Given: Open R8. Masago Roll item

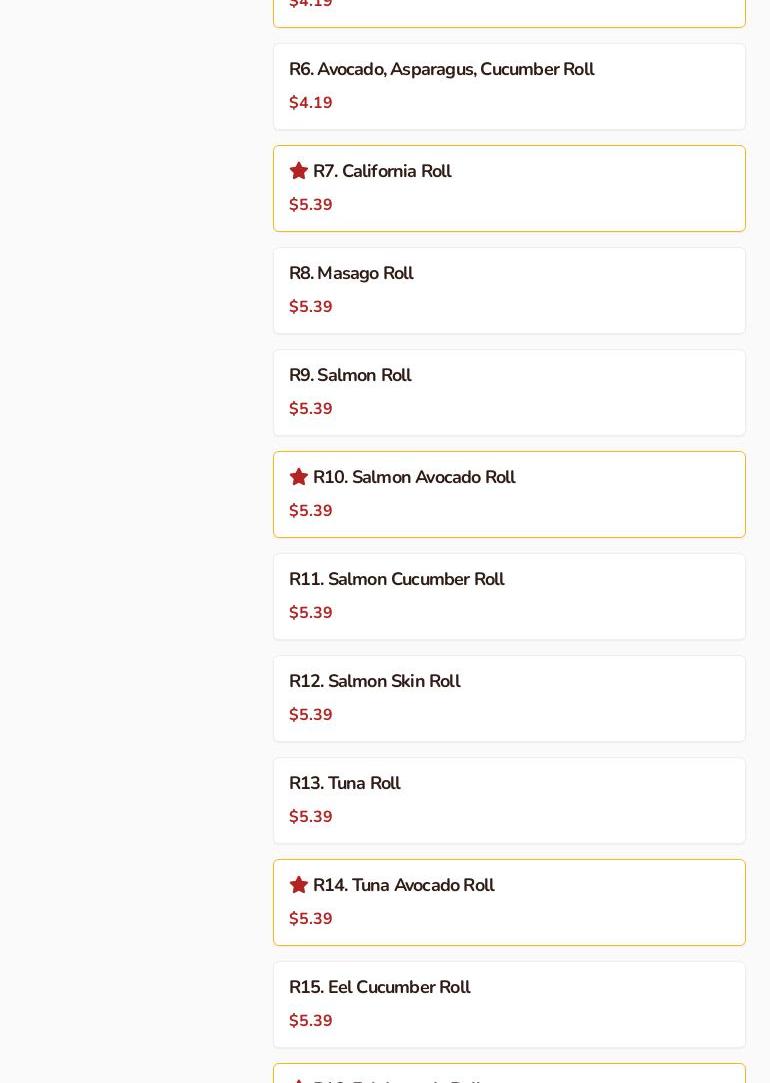Looking at the screenshot, I should coord(351,274).
